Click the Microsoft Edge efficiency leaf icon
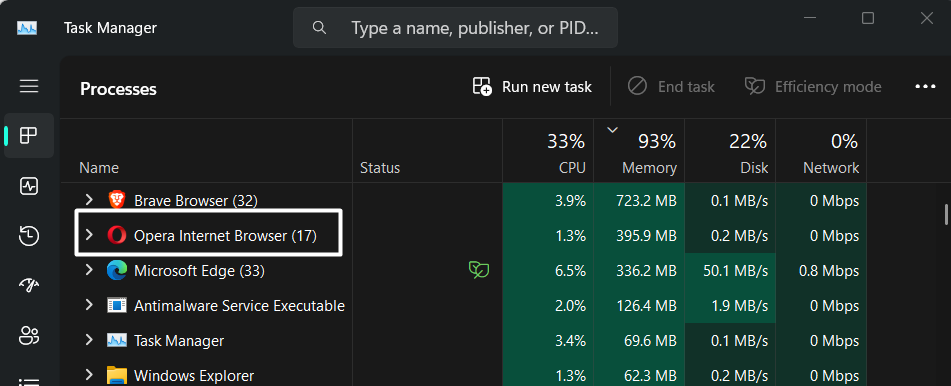 [x=479, y=270]
